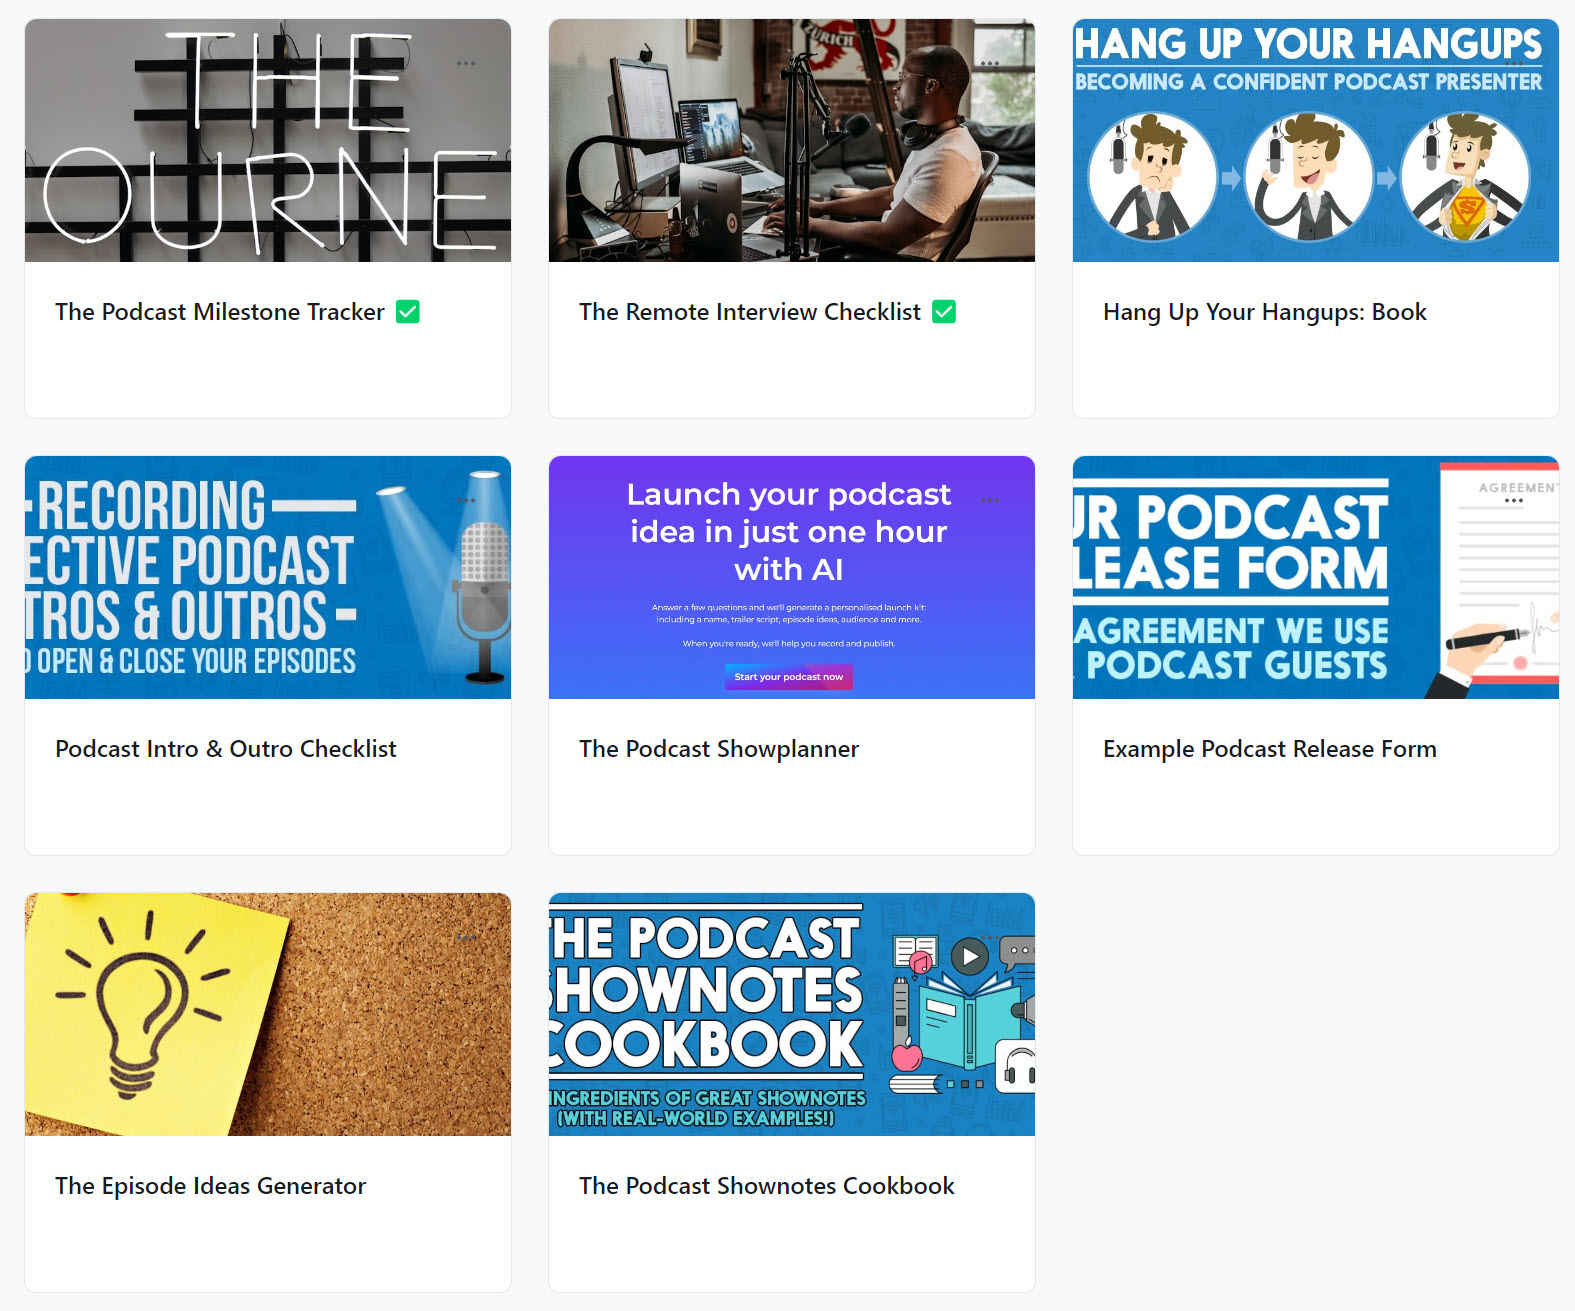Select the Podcast Intro & Outro Checklist title
This screenshot has height=1311, width=1575.
click(225, 749)
